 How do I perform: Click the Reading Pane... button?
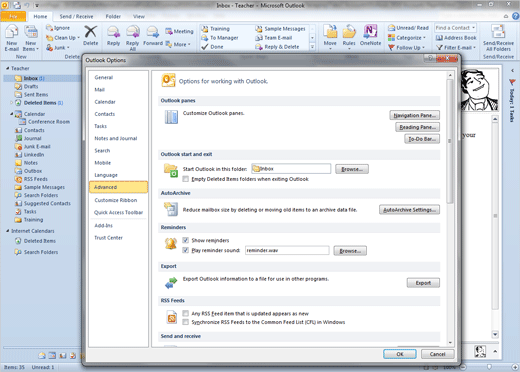click(x=417, y=127)
